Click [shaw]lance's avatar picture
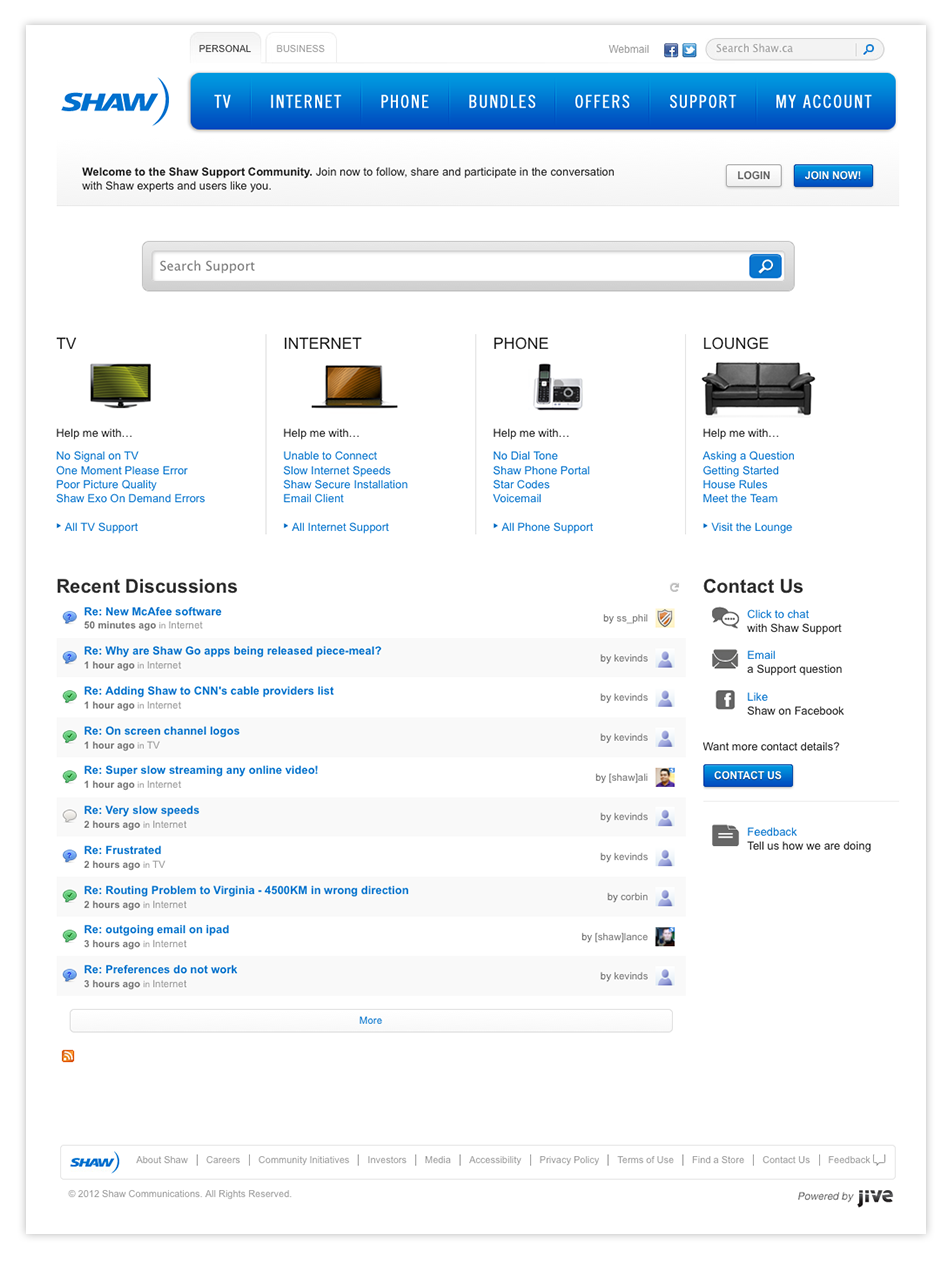This screenshot has height=1266, width=950. 665,937
